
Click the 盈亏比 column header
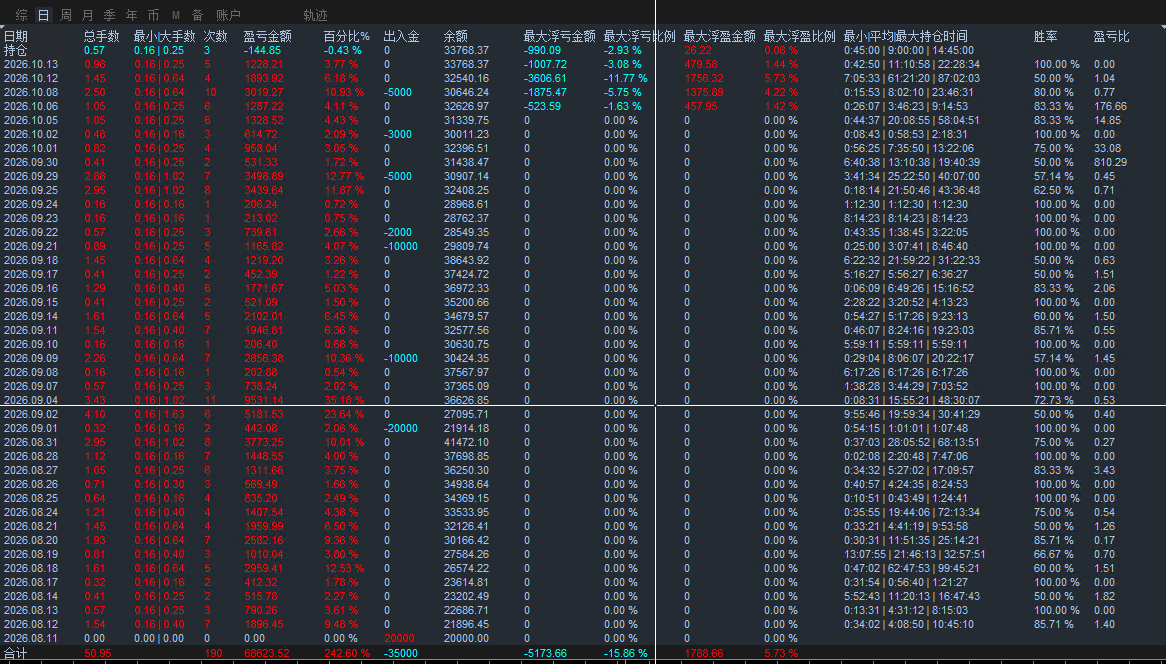1112,36
